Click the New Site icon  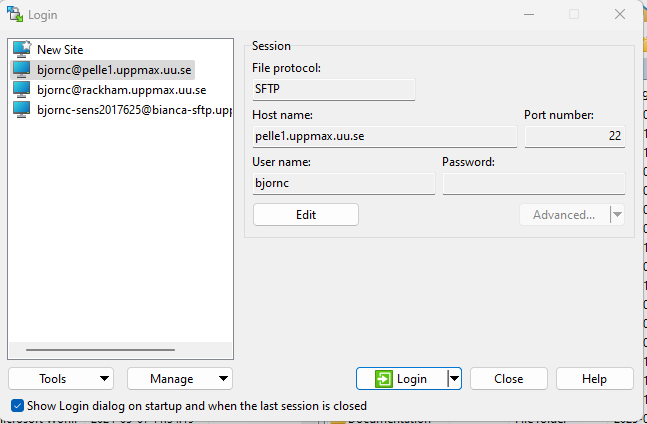point(22,49)
